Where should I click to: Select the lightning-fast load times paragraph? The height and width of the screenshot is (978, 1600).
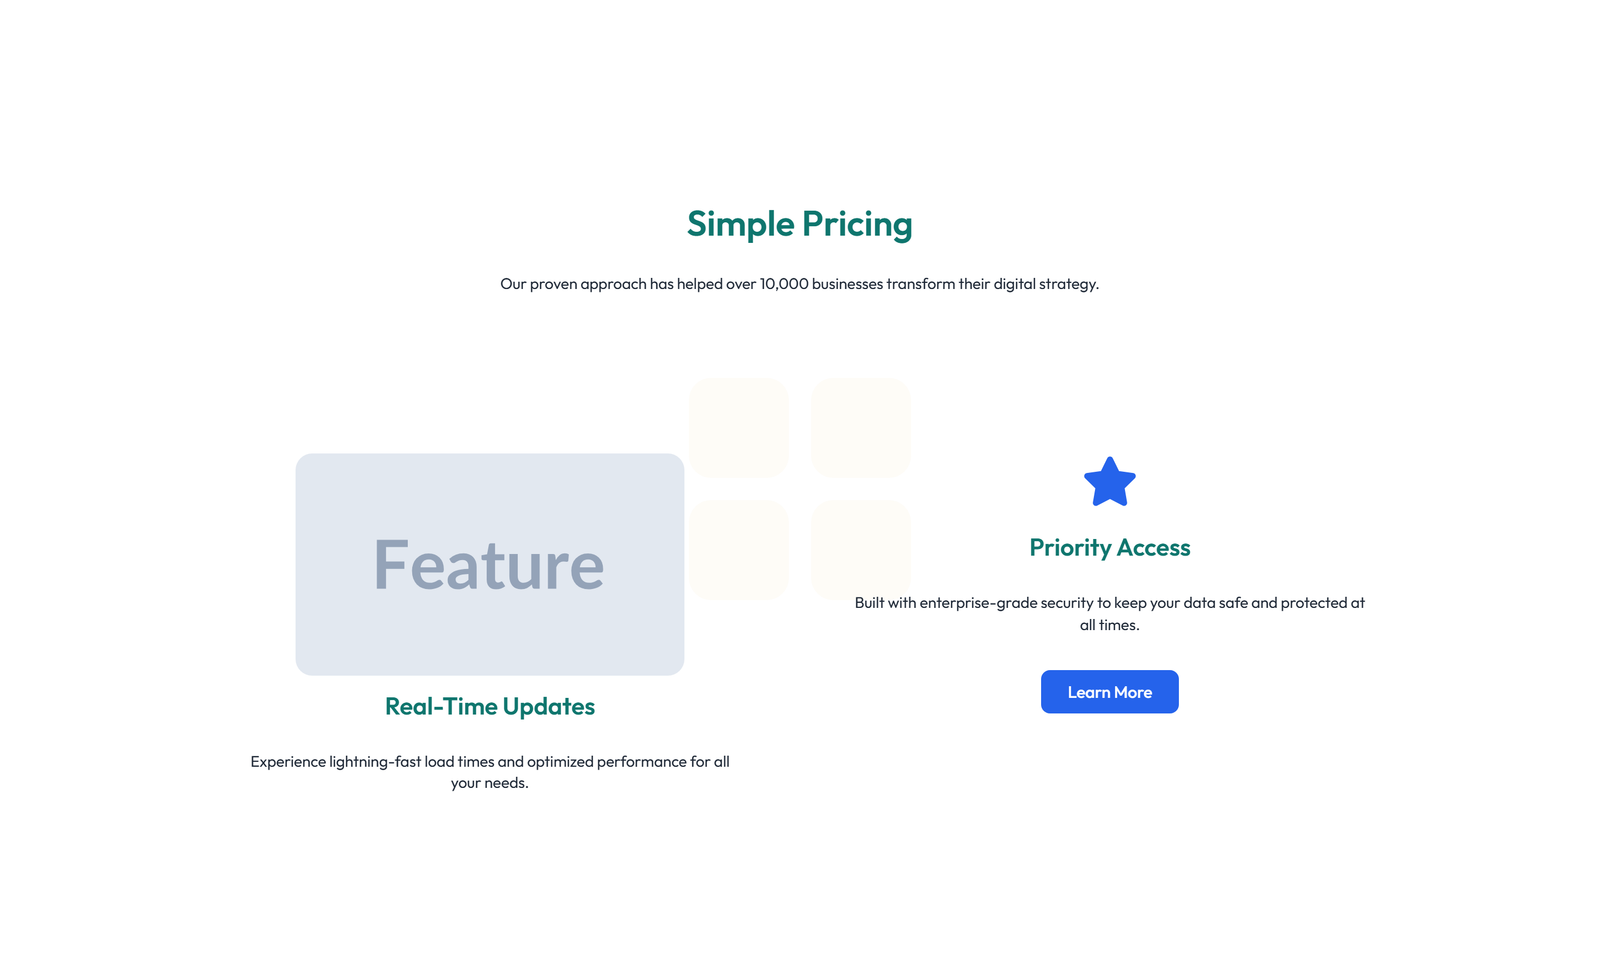point(490,772)
